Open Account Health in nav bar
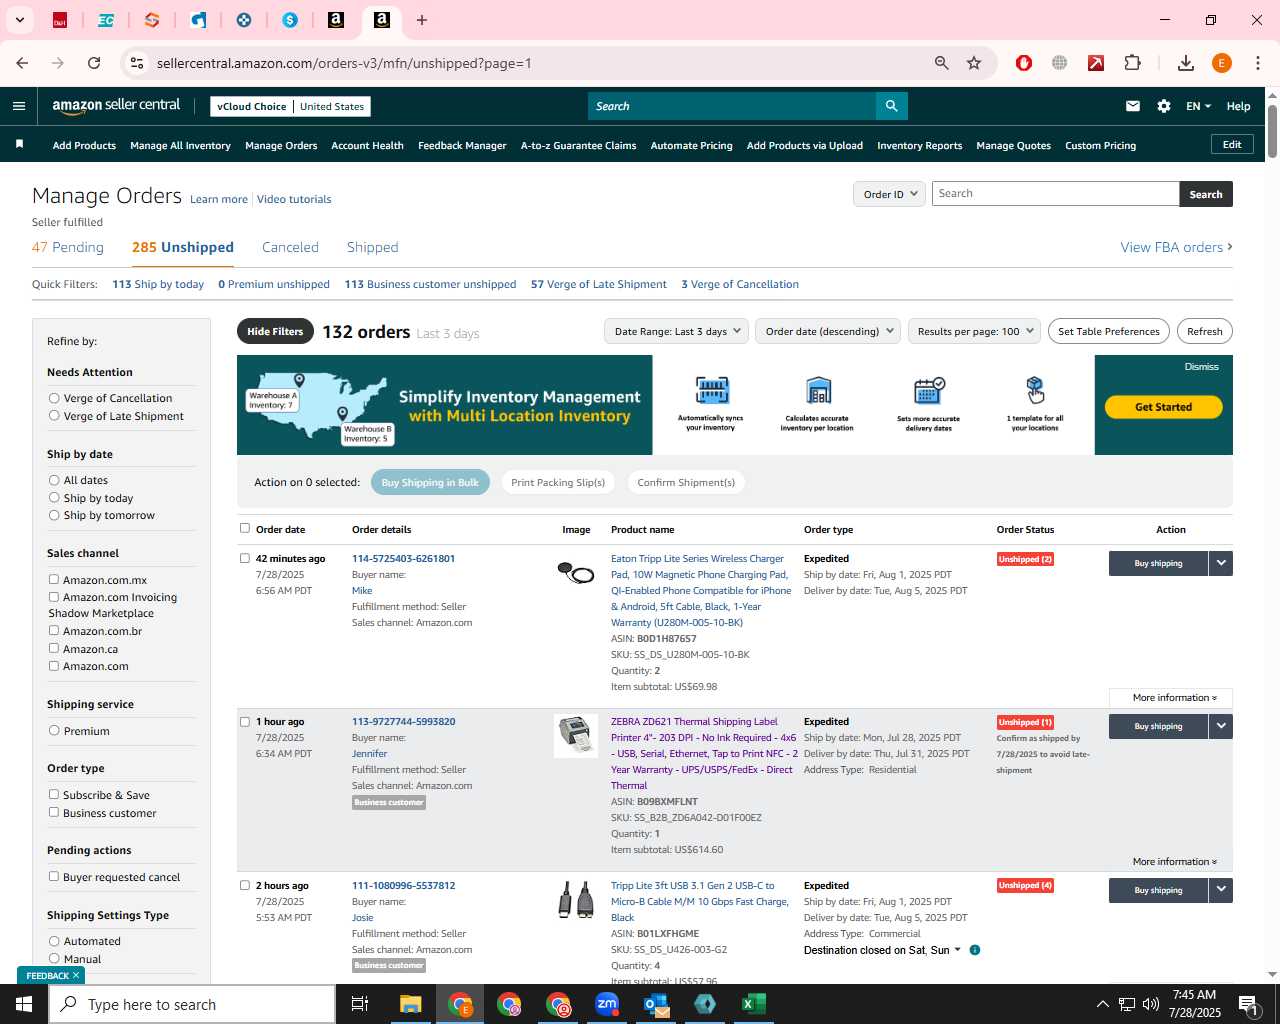Image resolution: width=1280 pixels, height=1024 pixels. click(367, 145)
